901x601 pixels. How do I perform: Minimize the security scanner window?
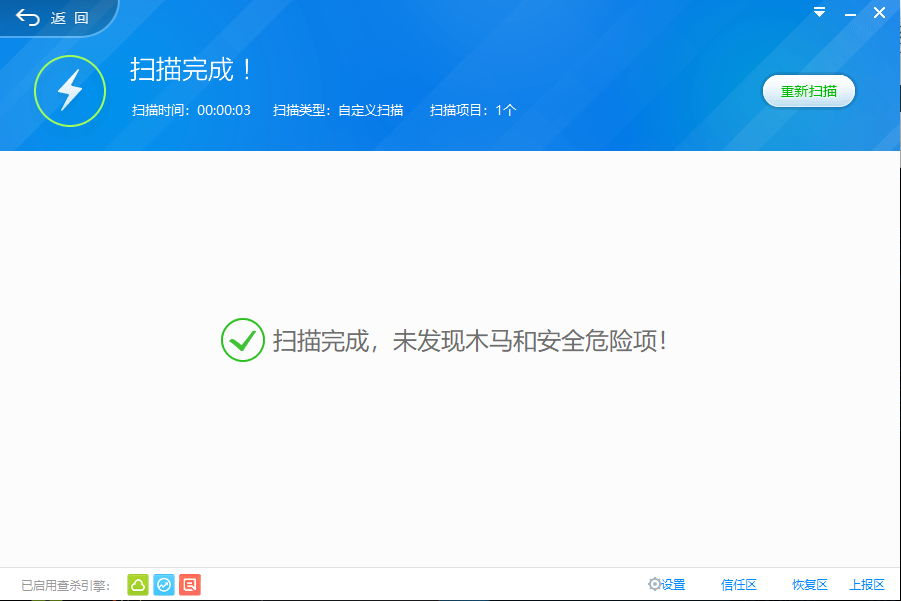coord(850,14)
